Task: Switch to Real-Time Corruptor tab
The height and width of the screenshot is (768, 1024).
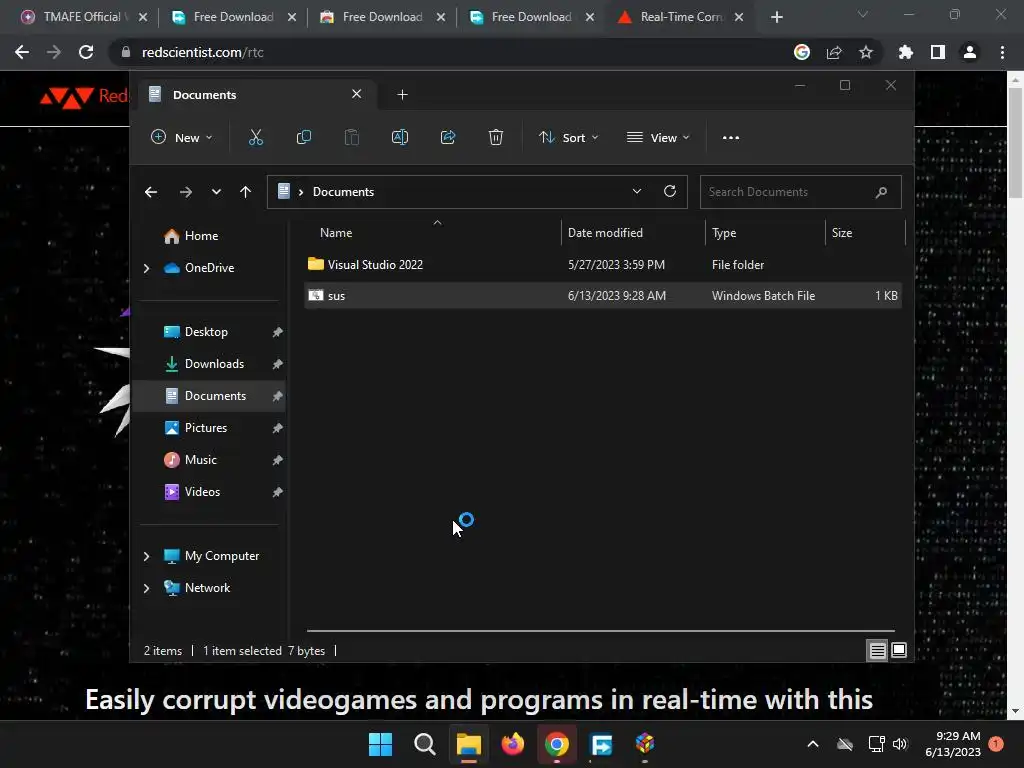Action: (680, 17)
